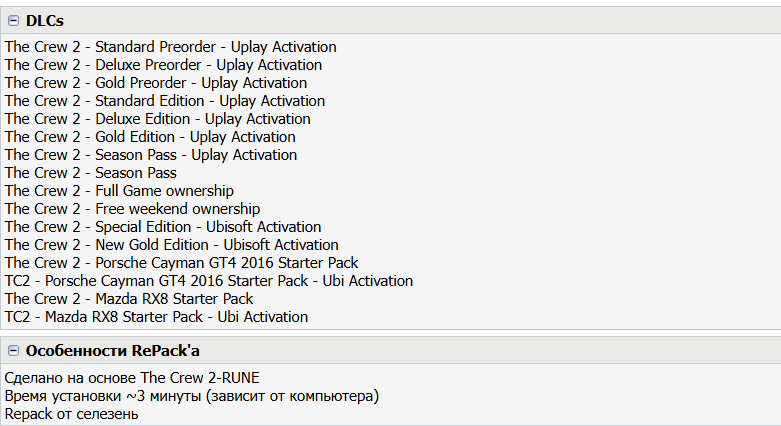This screenshot has width=781, height=426.
Task: Click the Repack от селезень line
Action: pyautogui.click(x=71, y=415)
